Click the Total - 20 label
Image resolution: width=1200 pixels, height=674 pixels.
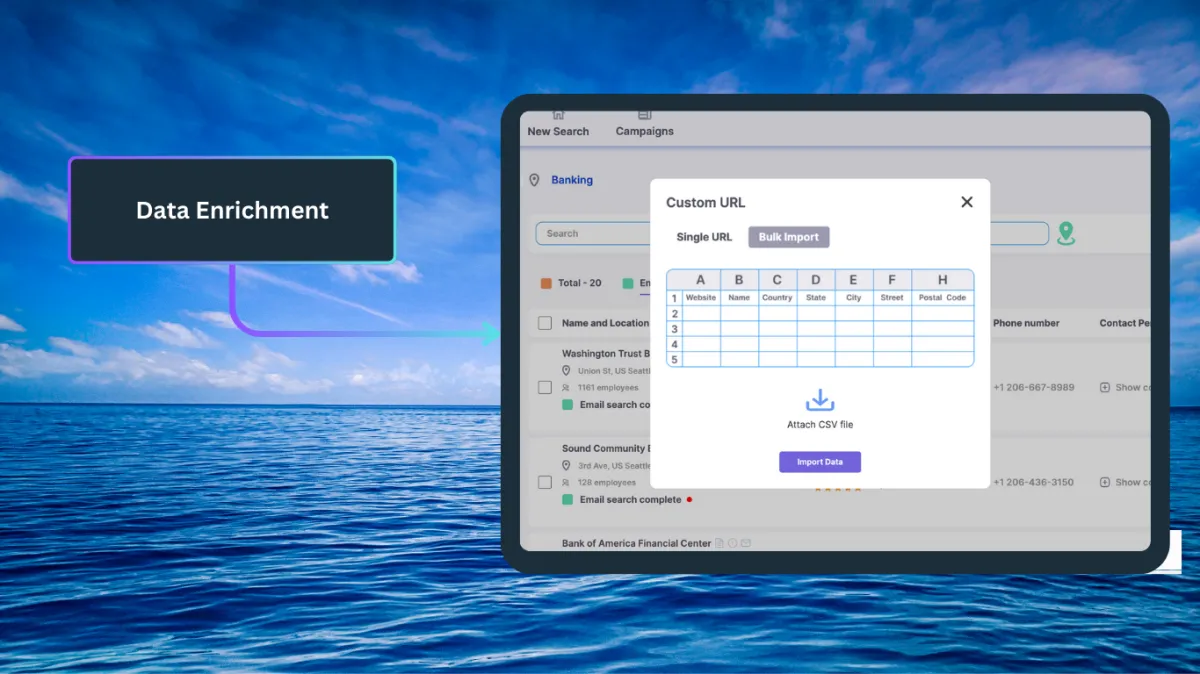pos(580,283)
